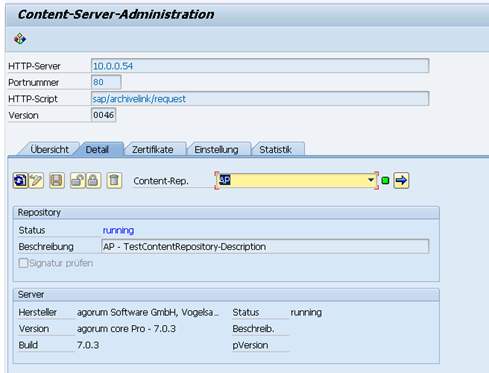This screenshot has height=373, width=489.
Task: Open the Zertifikate tab
Action: pos(152,149)
